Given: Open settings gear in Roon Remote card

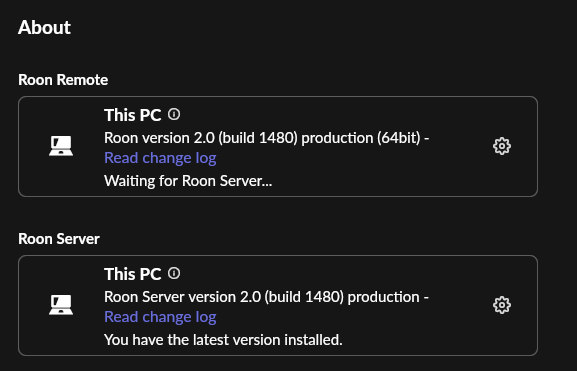Looking at the screenshot, I should click(502, 146).
